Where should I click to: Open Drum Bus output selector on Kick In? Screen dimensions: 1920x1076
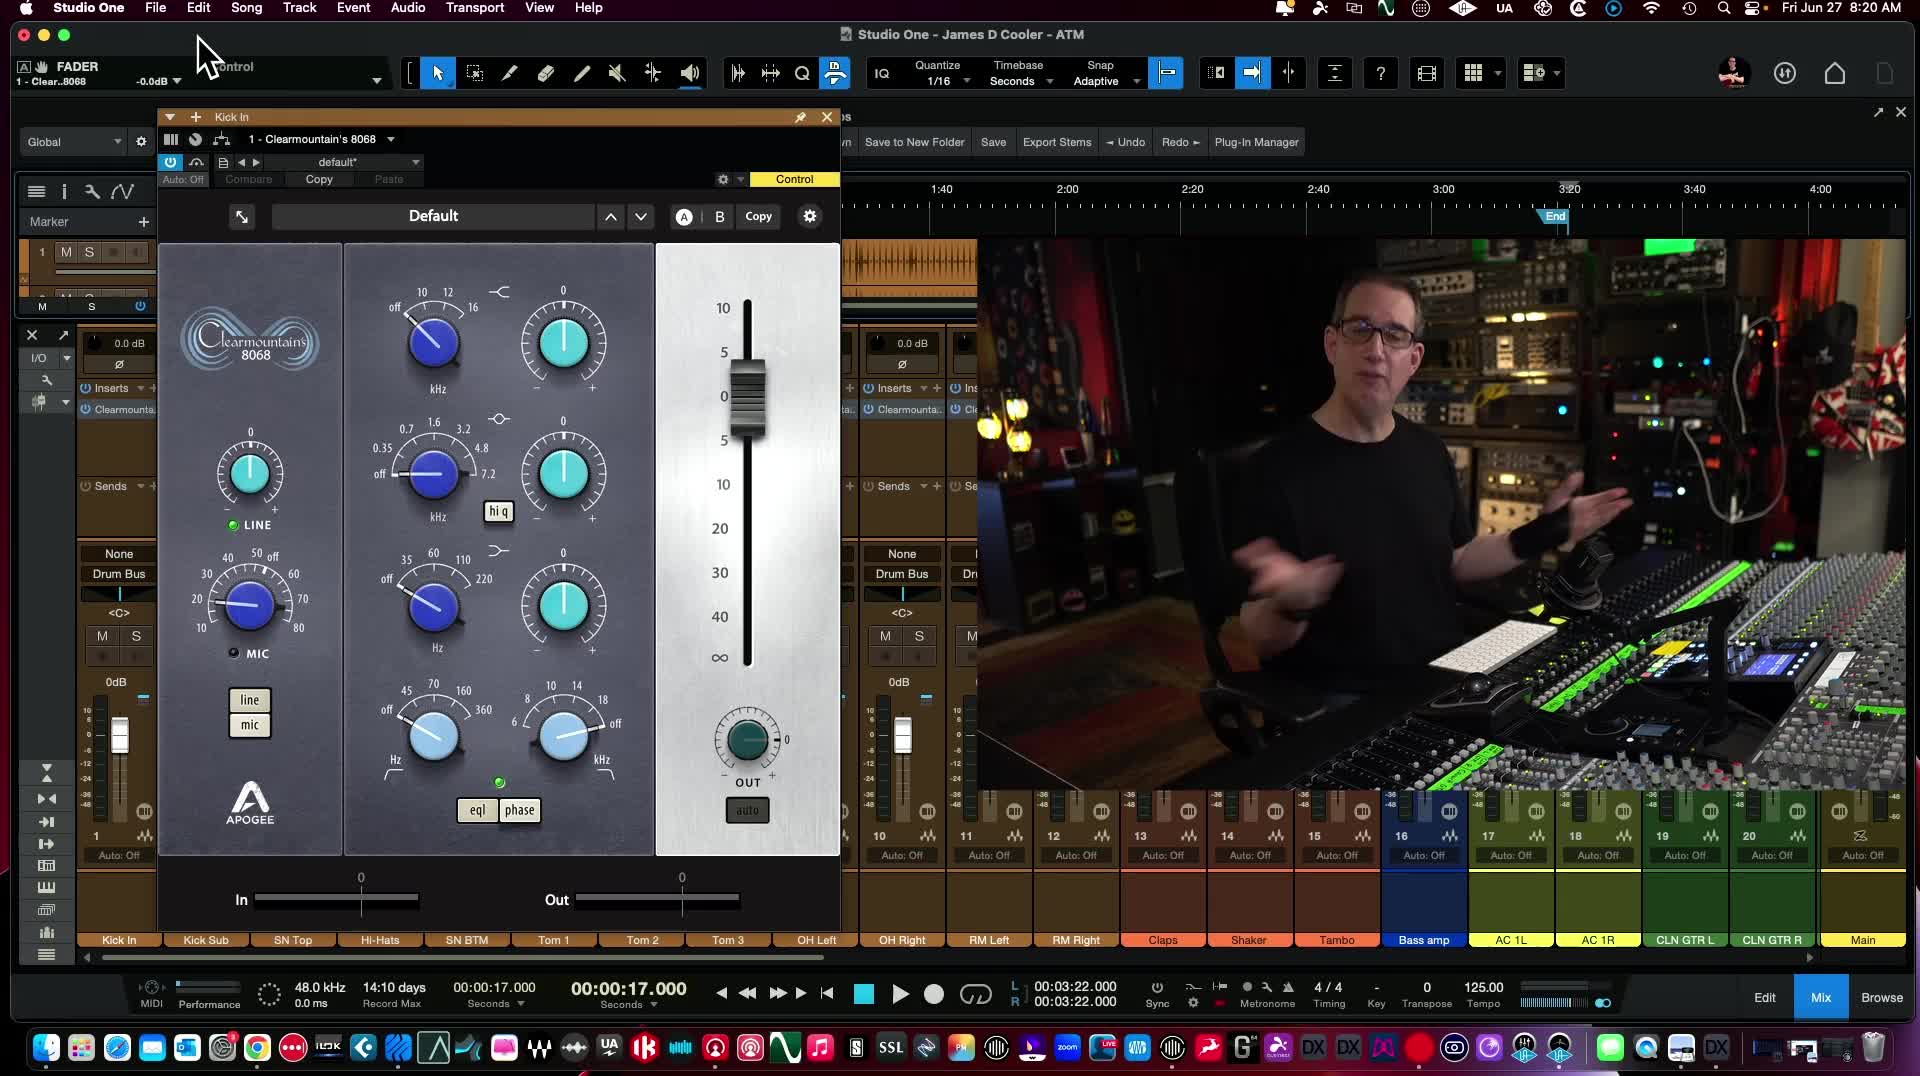(x=119, y=574)
